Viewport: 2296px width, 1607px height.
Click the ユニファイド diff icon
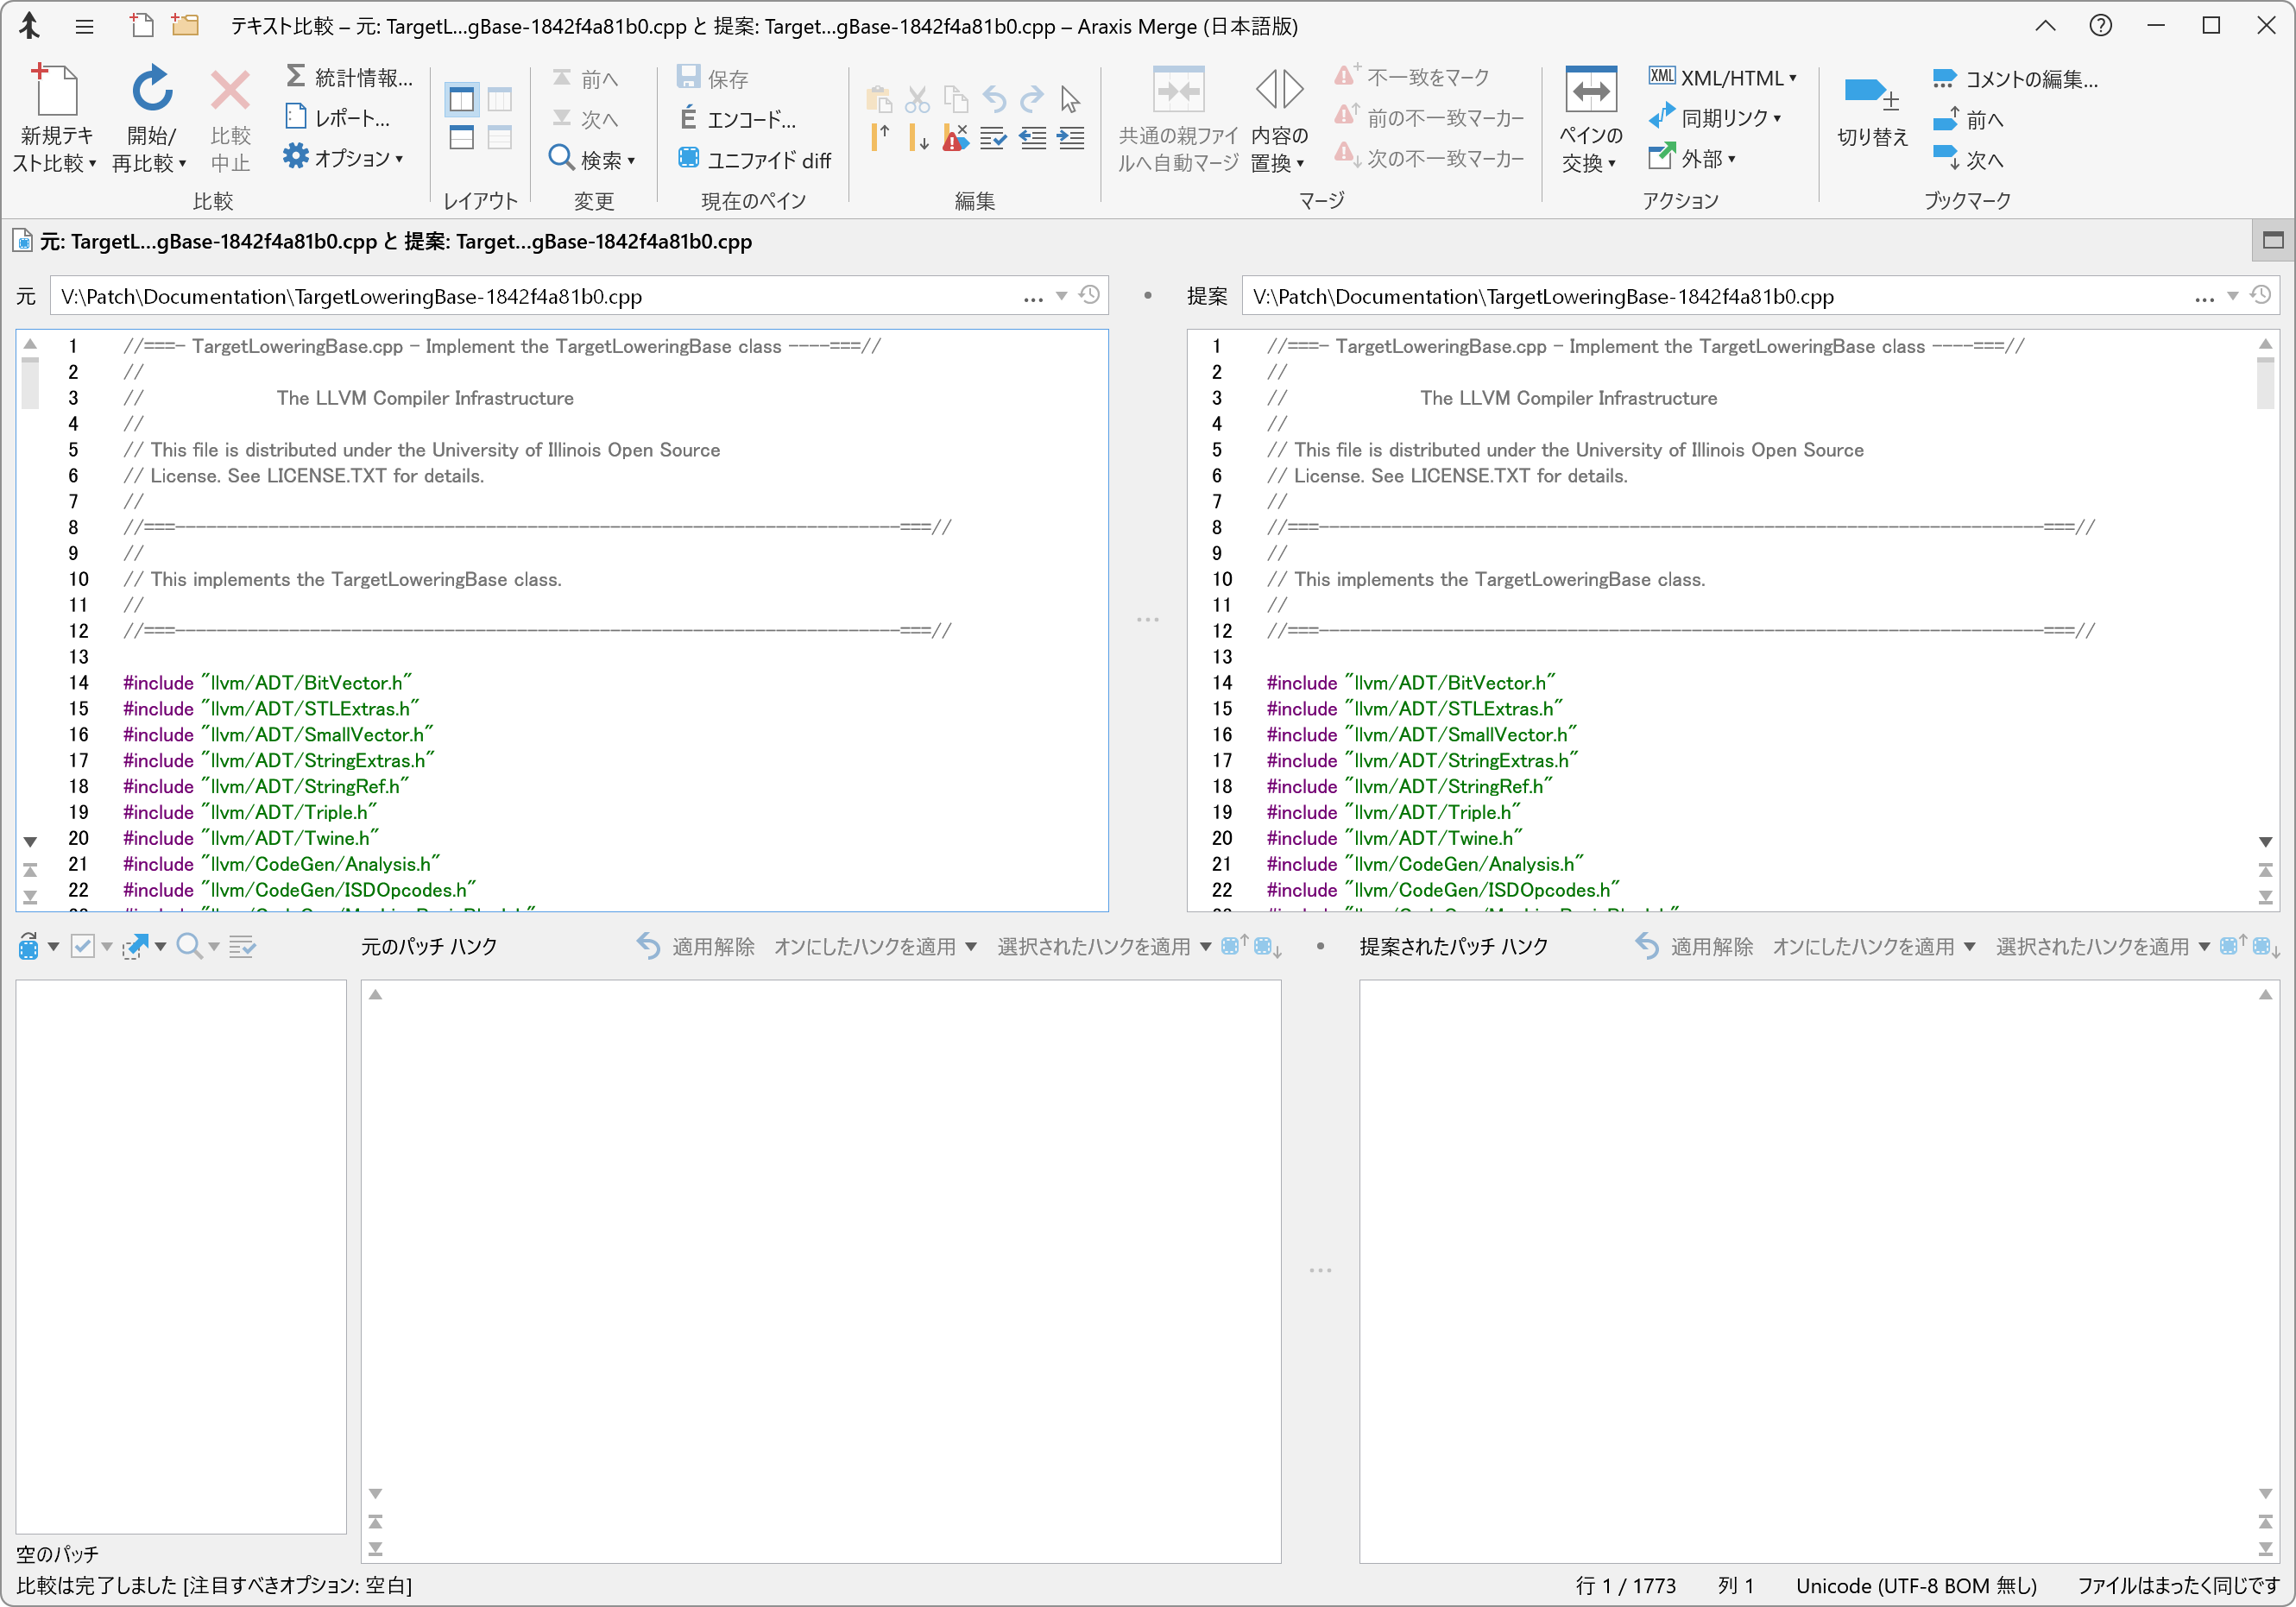pos(688,158)
